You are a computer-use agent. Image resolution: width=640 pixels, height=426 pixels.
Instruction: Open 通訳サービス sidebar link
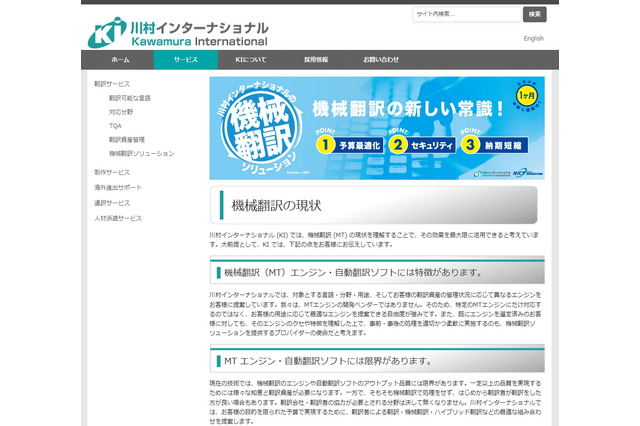(112, 203)
